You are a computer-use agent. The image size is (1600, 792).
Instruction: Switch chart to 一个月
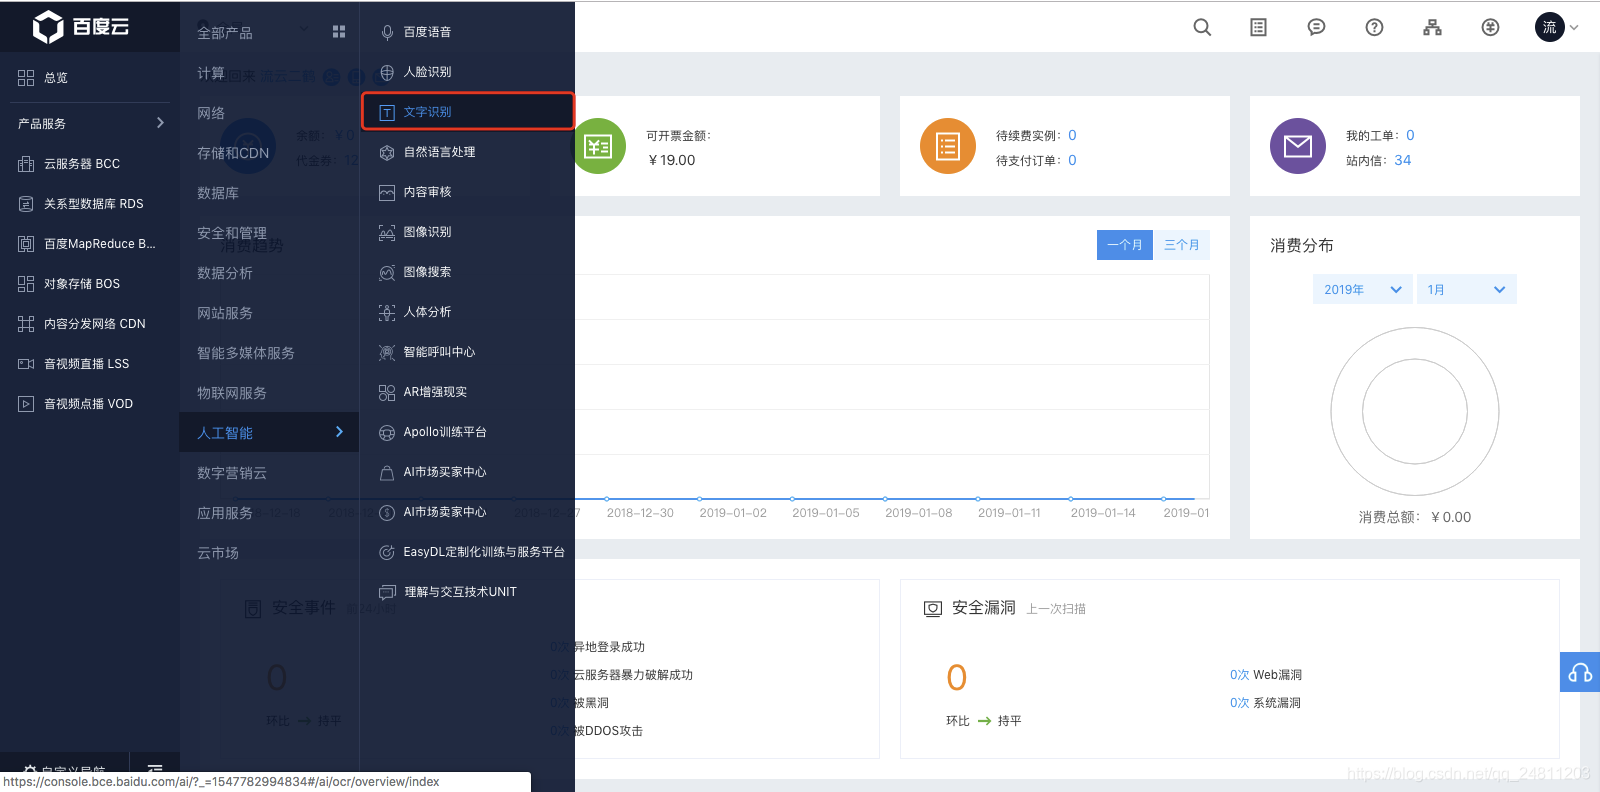[x=1125, y=245]
